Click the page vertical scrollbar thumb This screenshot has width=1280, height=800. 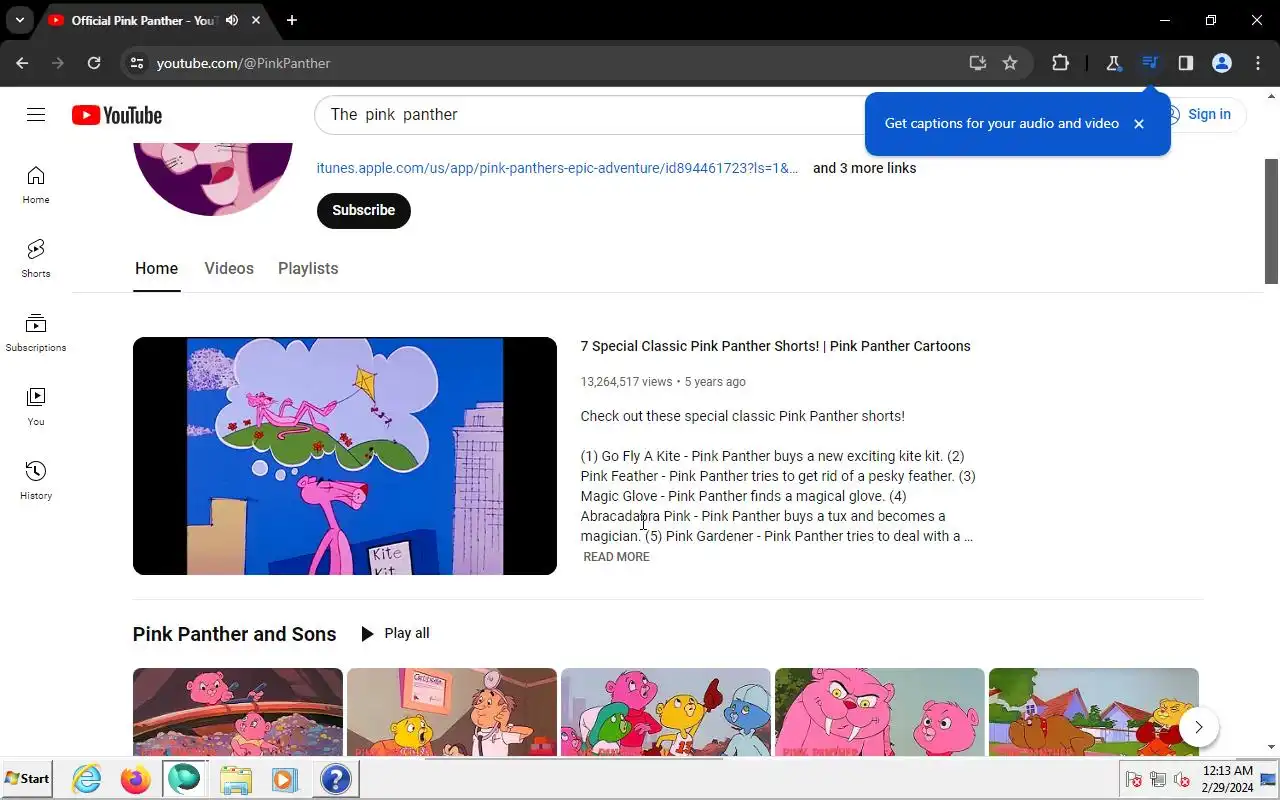[x=1272, y=221]
